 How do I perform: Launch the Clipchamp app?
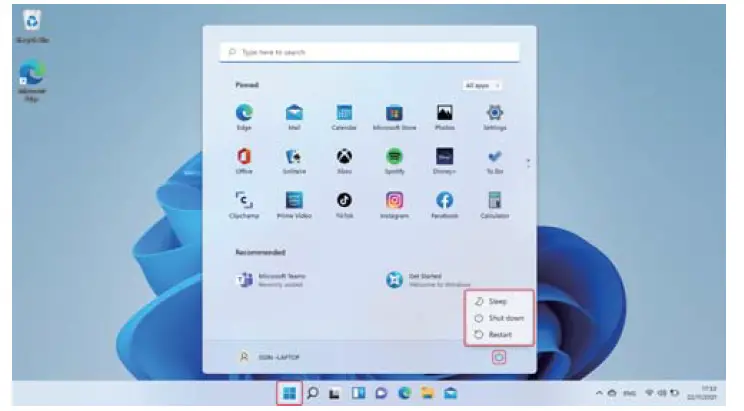(x=244, y=205)
